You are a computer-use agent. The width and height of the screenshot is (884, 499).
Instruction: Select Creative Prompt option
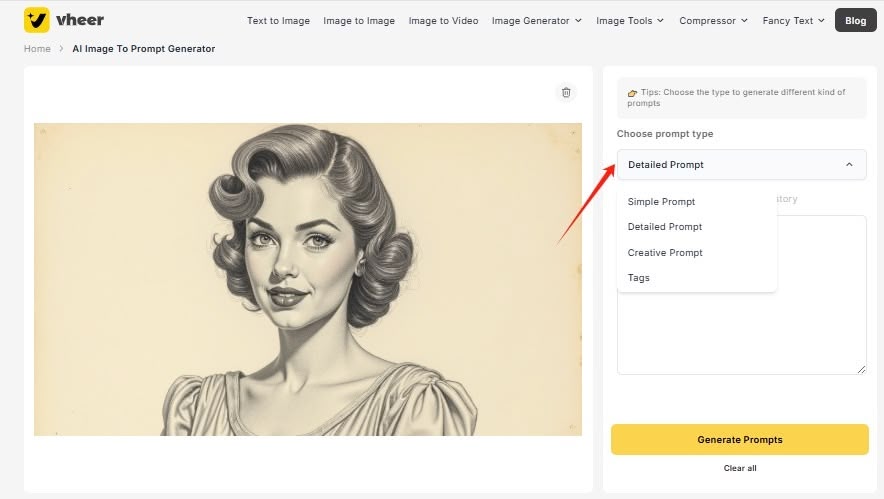click(x=665, y=253)
